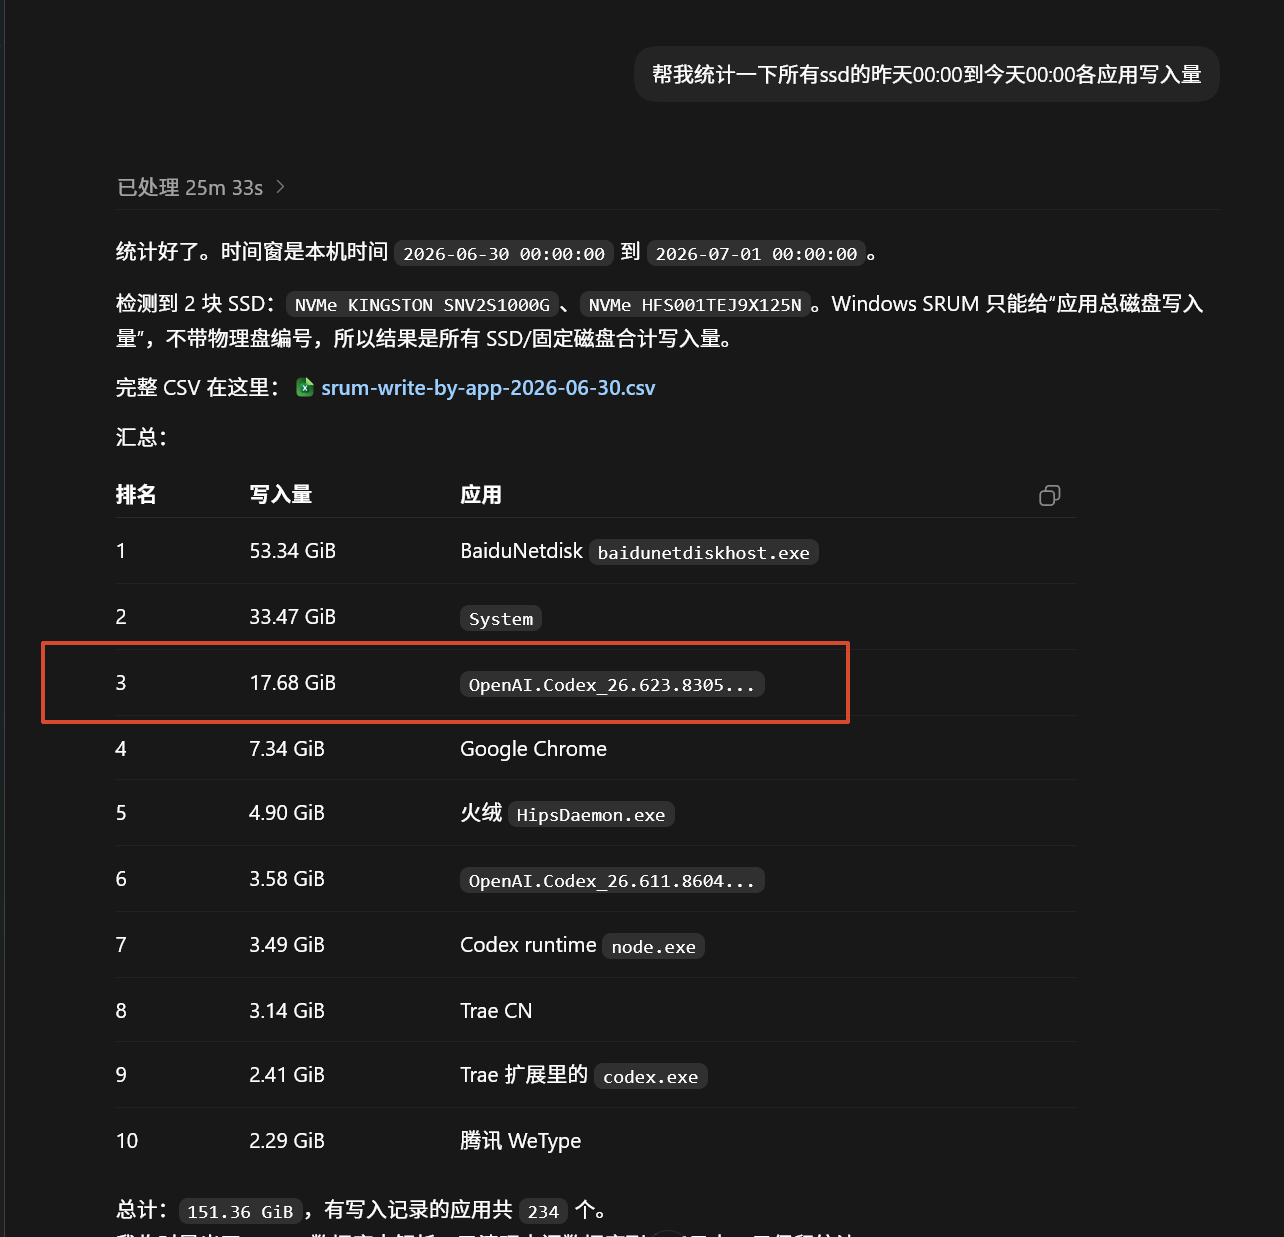This screenshot has height=1237, width=1284.
Task: Click the NVMe KINGSTON SNV2S1000G label
Action: coord(422,305)
